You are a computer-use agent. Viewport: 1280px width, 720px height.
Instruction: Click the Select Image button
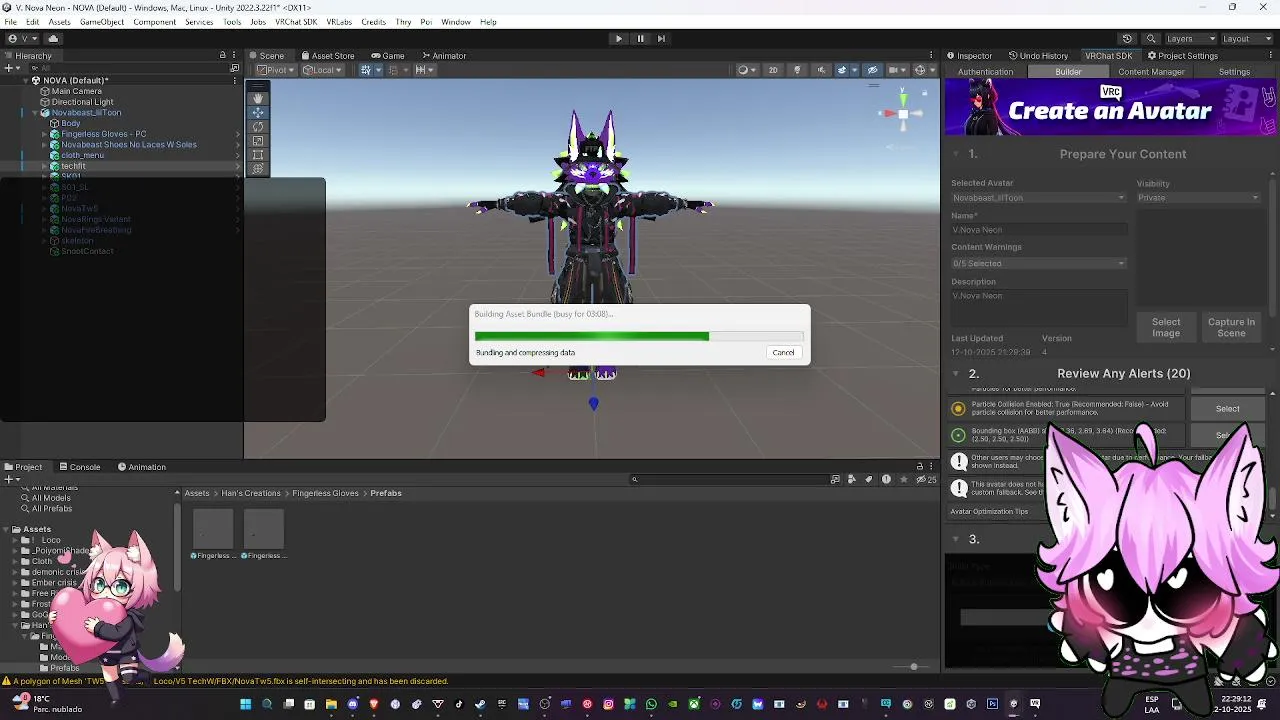coord(1166,327)
